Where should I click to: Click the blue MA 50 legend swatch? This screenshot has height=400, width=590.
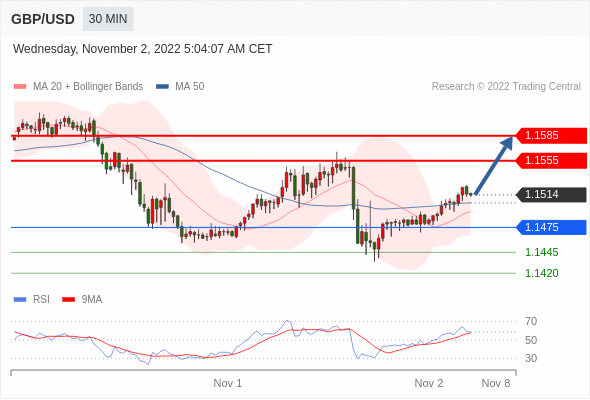click(x=163, y=87)
